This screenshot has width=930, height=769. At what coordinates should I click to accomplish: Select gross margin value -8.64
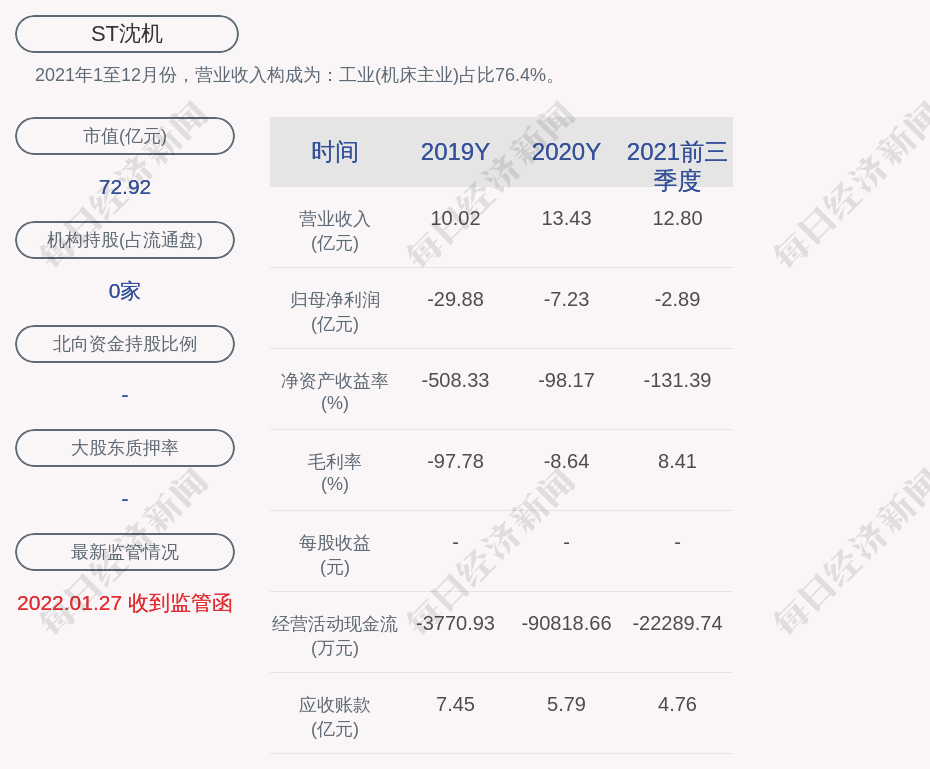(566, 461)
